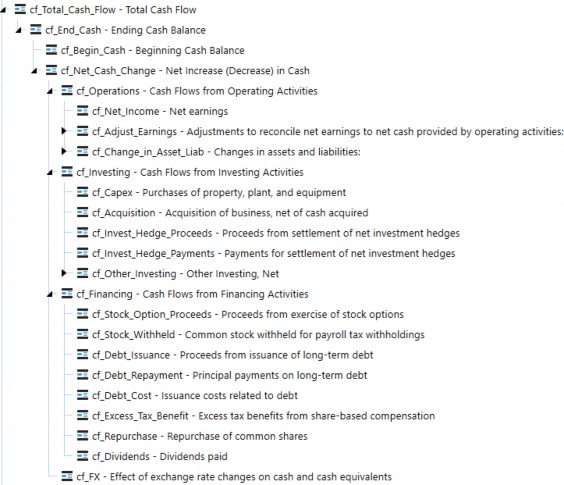
Task: Collapse the cf_End_Cash node
Action: click(x=19, y=31)
